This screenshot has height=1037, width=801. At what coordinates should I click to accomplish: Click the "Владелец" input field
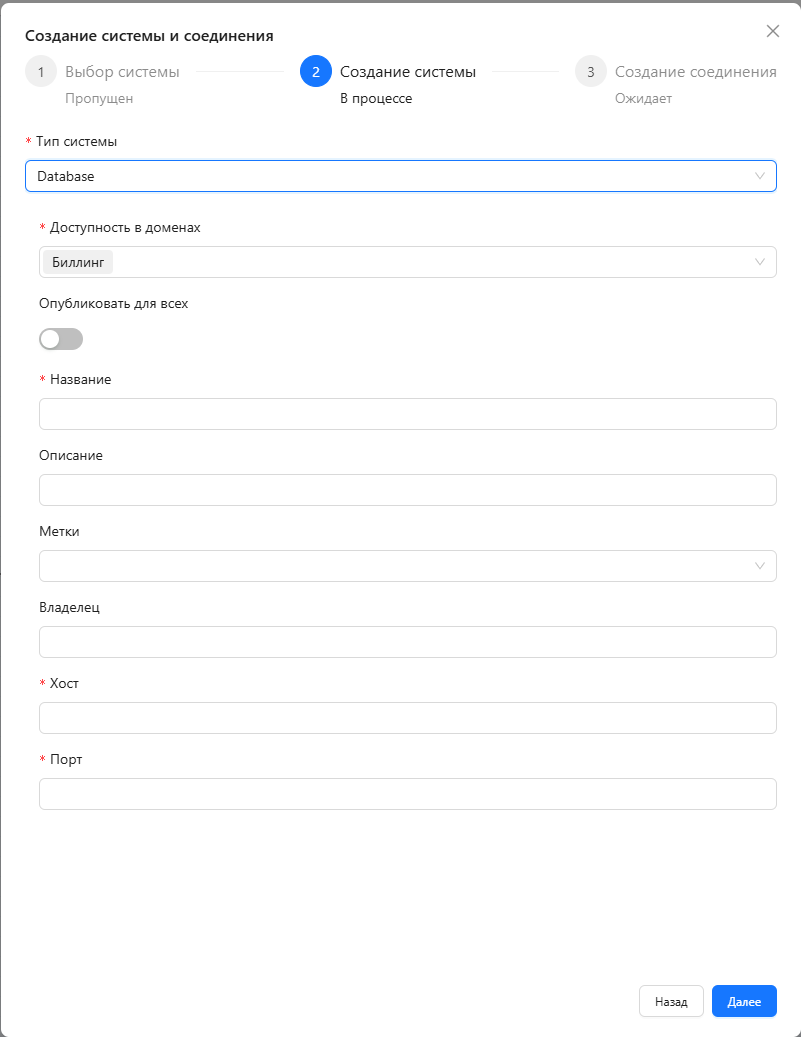coord(408,642)
